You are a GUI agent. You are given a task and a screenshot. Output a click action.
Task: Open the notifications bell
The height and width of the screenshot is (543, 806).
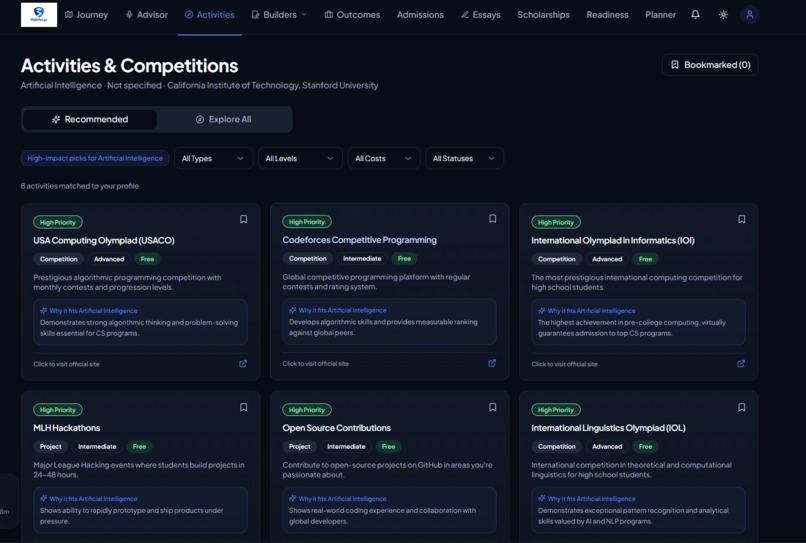click(695, 14)
